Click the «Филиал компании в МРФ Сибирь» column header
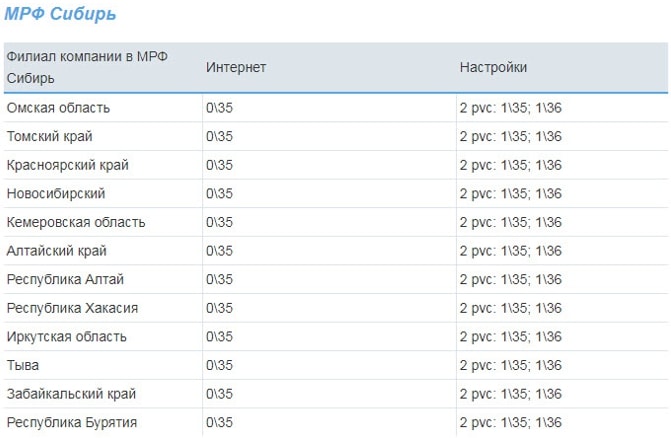 pyautogui.click(x=87, y=67)
